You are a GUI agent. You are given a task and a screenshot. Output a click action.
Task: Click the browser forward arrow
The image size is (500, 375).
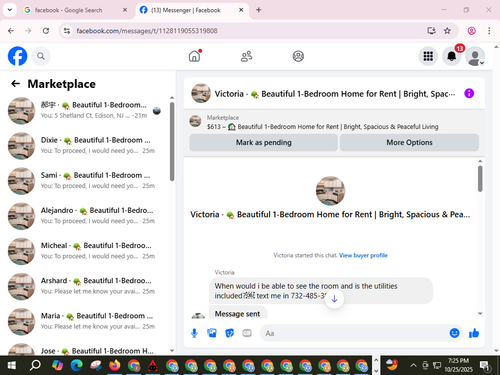coord(28,31)
